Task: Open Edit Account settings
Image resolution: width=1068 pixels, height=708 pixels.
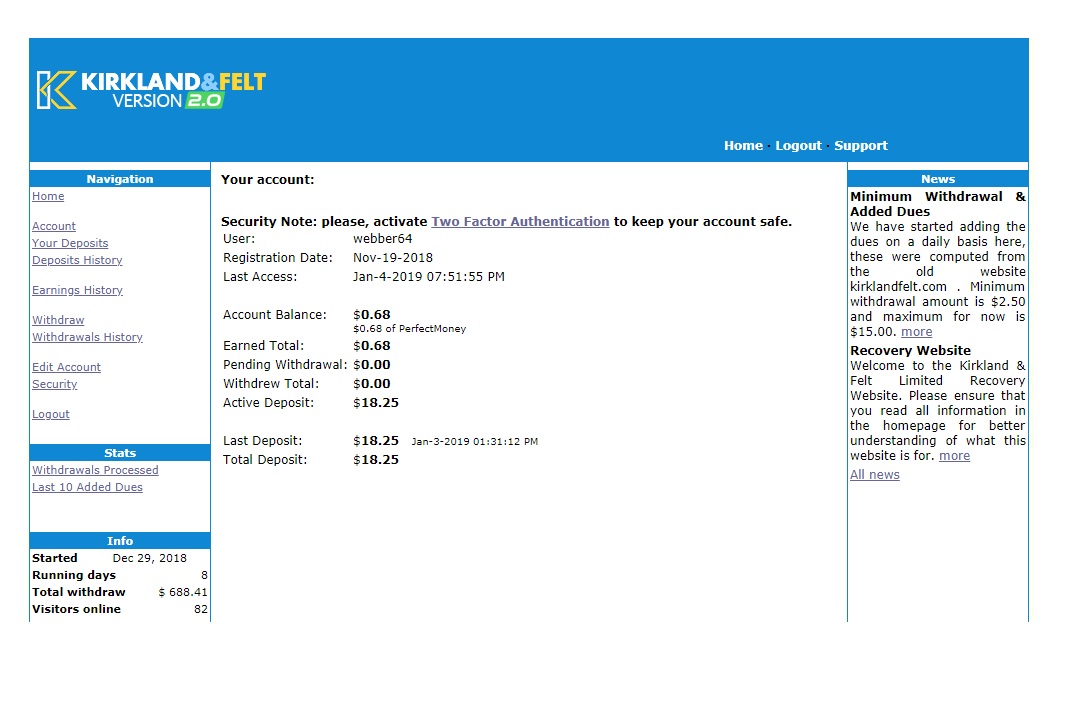Action: tap(66, 368)
